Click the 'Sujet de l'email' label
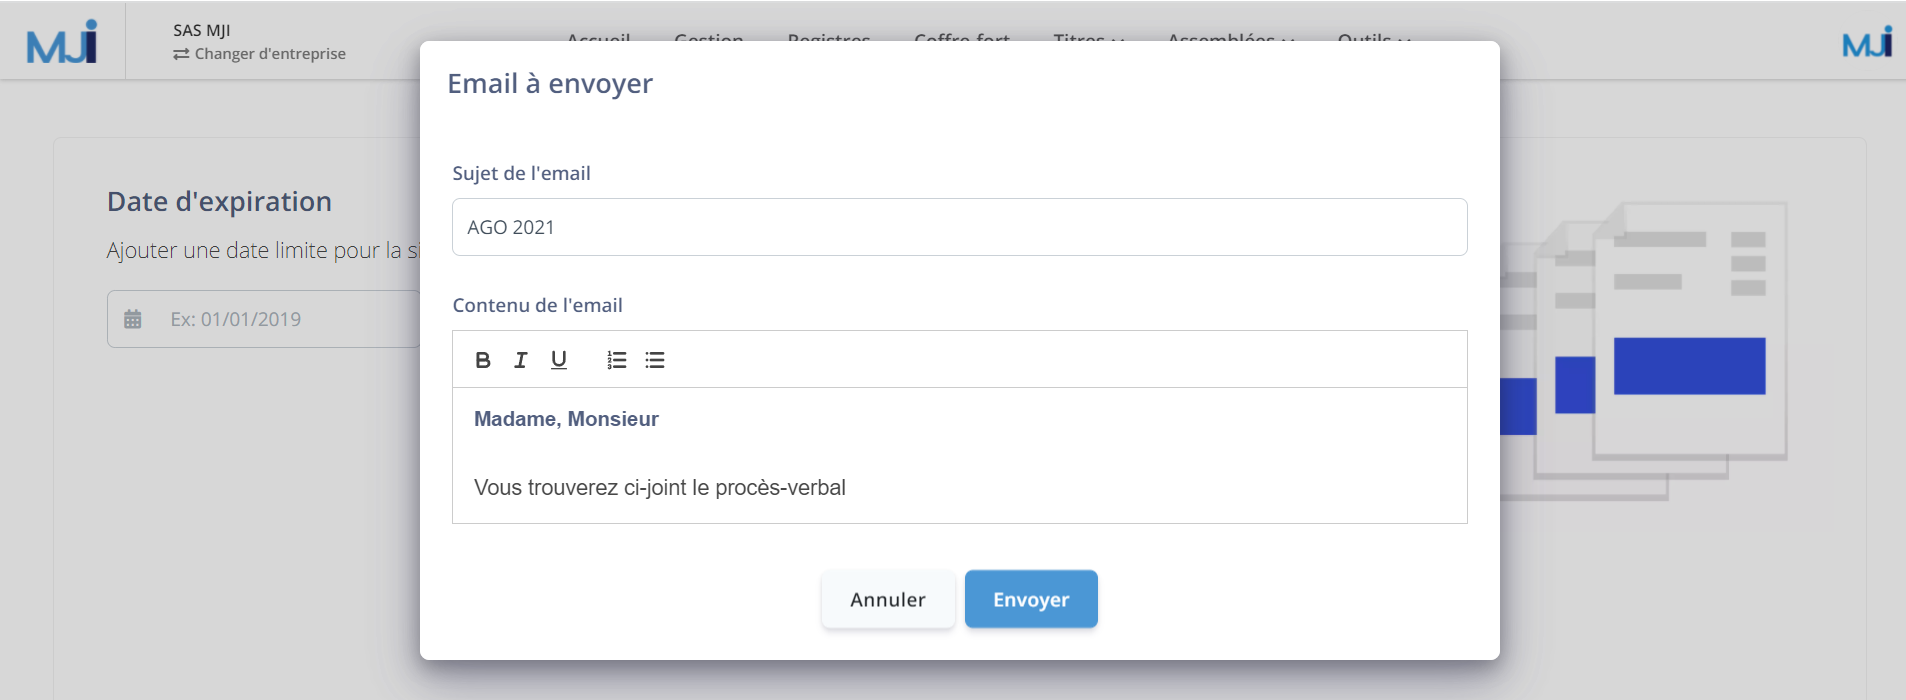The width and height of the screenshot is (1906, 700). (522, 173)
